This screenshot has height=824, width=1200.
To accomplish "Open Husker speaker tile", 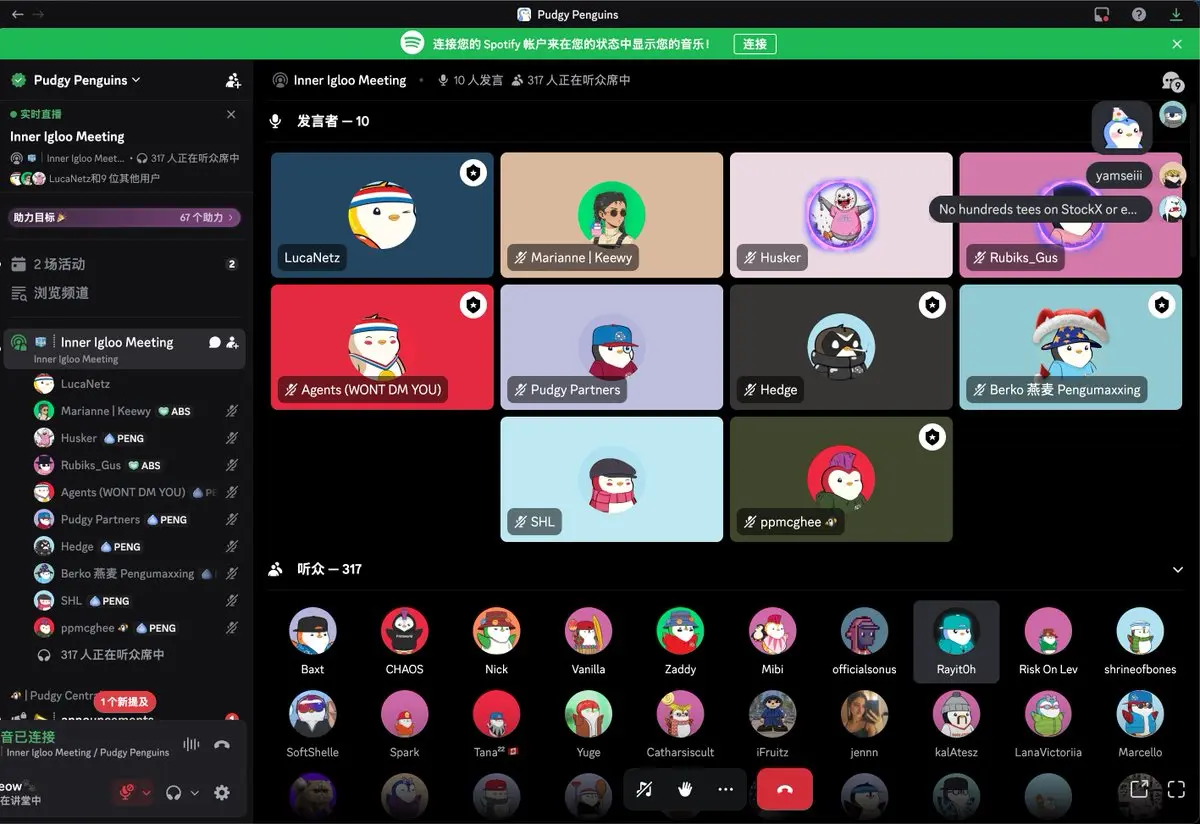I will 841,215.
